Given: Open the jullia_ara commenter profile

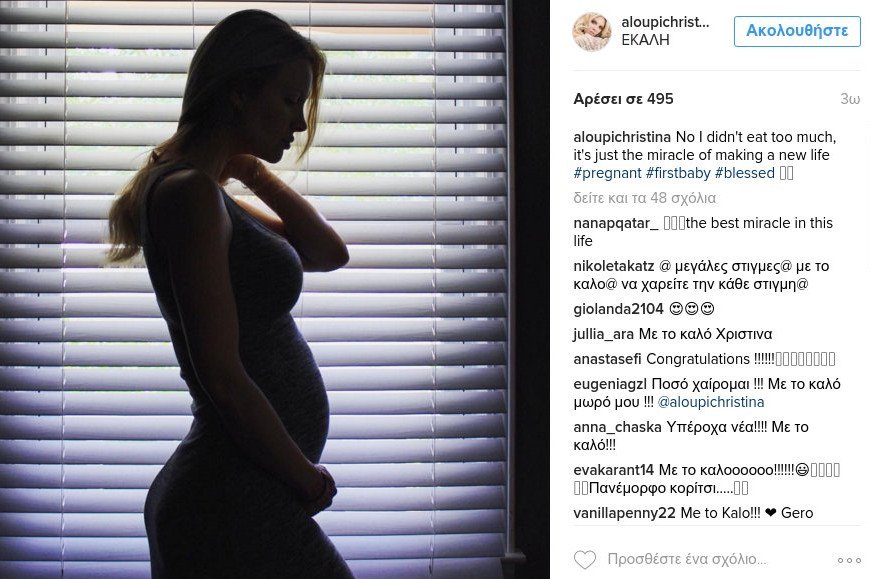Looking at the screenshot, I should tap(604, 334).
